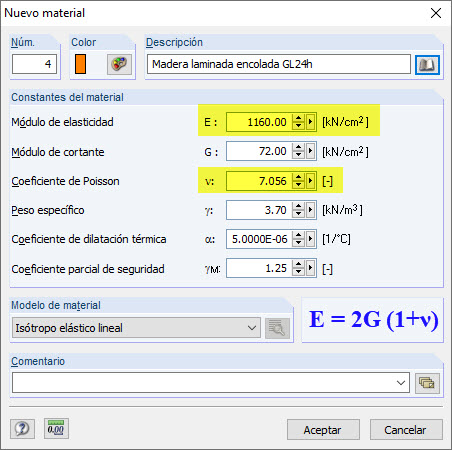The image size is (452, 450).
Task: Click the Descripción text field
Action: coord(279,64)
